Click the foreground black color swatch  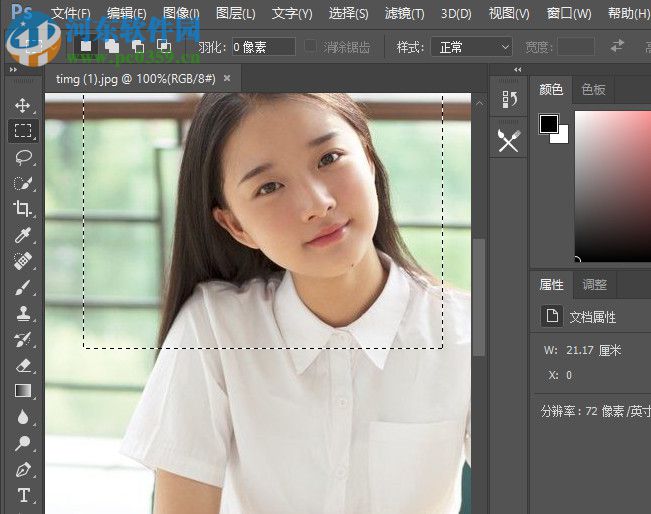tap(548, 123)
